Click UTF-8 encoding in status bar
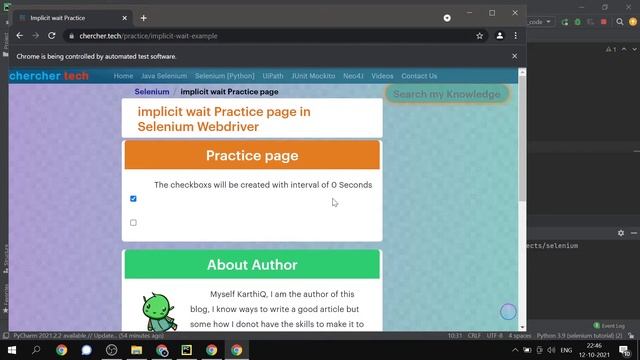This screenshot has width=640, height=360. (495, 336)
